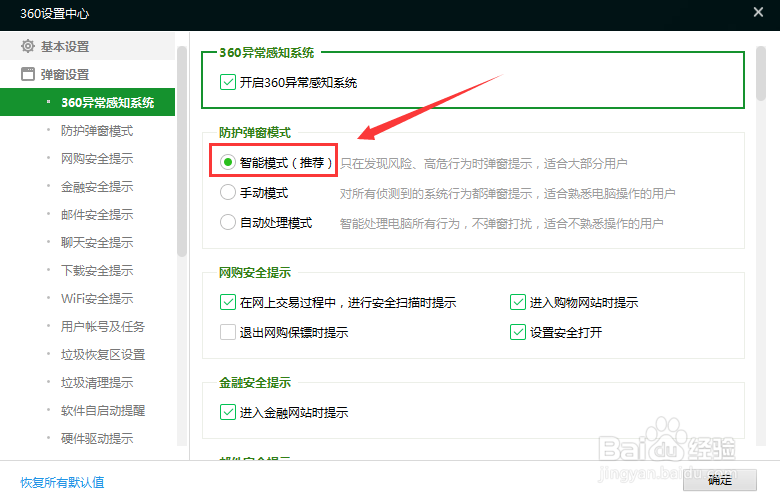Select 360异常感知系统 in sidebar
780x500 pixels.
tap(88, 102)
